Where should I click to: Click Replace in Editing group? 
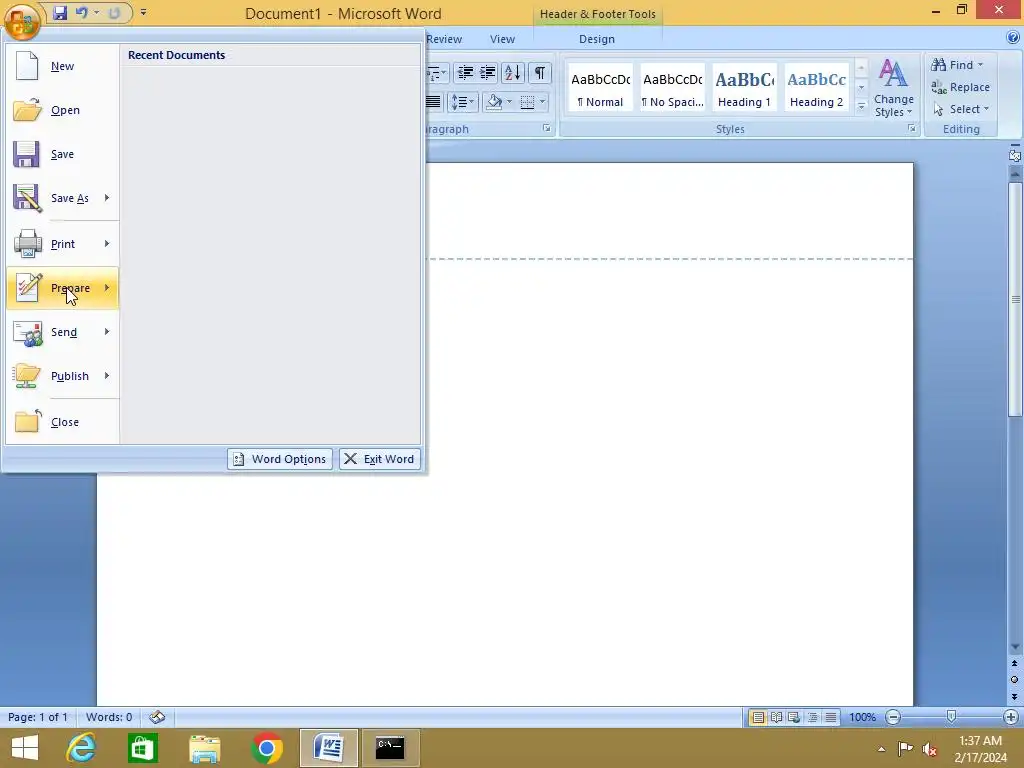point(960,87)
